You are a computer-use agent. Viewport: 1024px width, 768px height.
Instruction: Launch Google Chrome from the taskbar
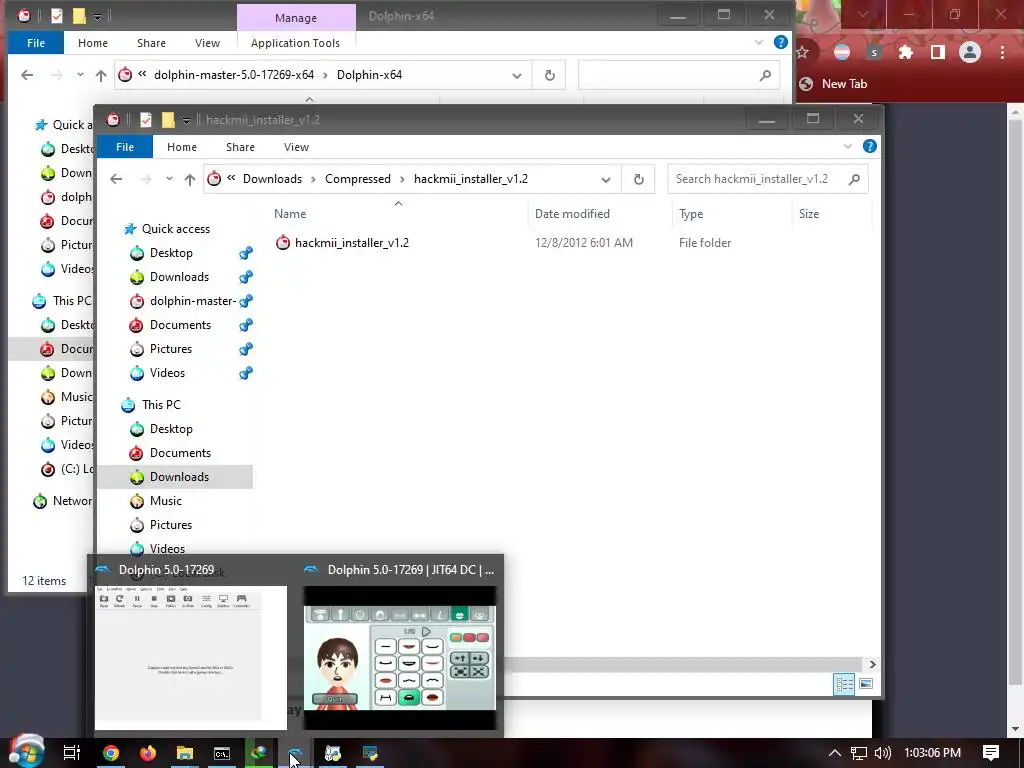pos(111,753)
